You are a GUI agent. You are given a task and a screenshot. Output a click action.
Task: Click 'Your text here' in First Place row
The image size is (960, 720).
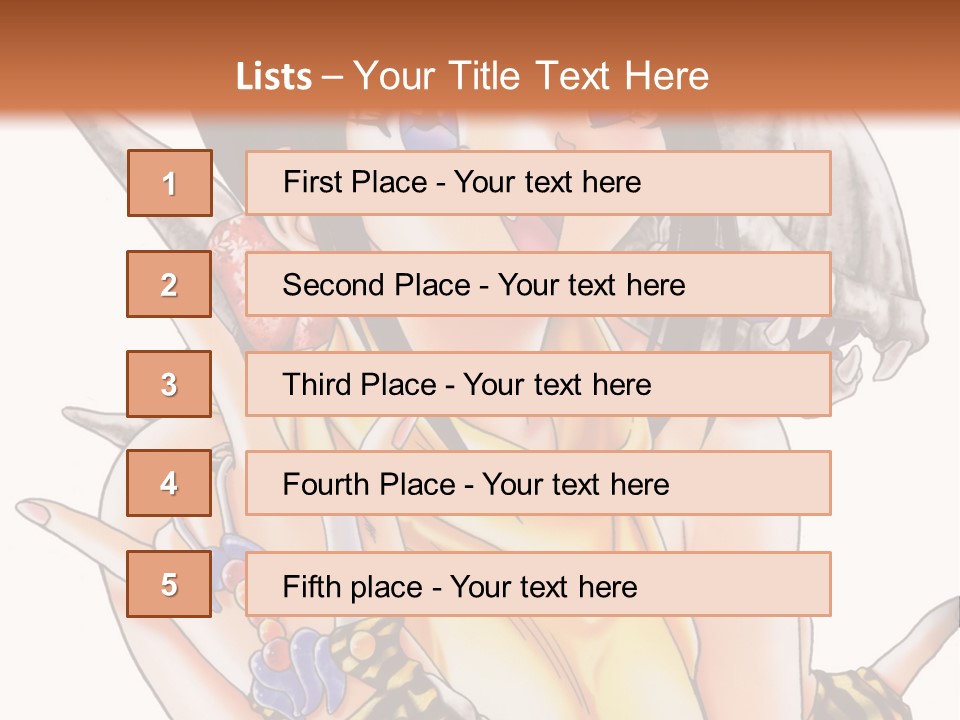click(x=547, y=182)
